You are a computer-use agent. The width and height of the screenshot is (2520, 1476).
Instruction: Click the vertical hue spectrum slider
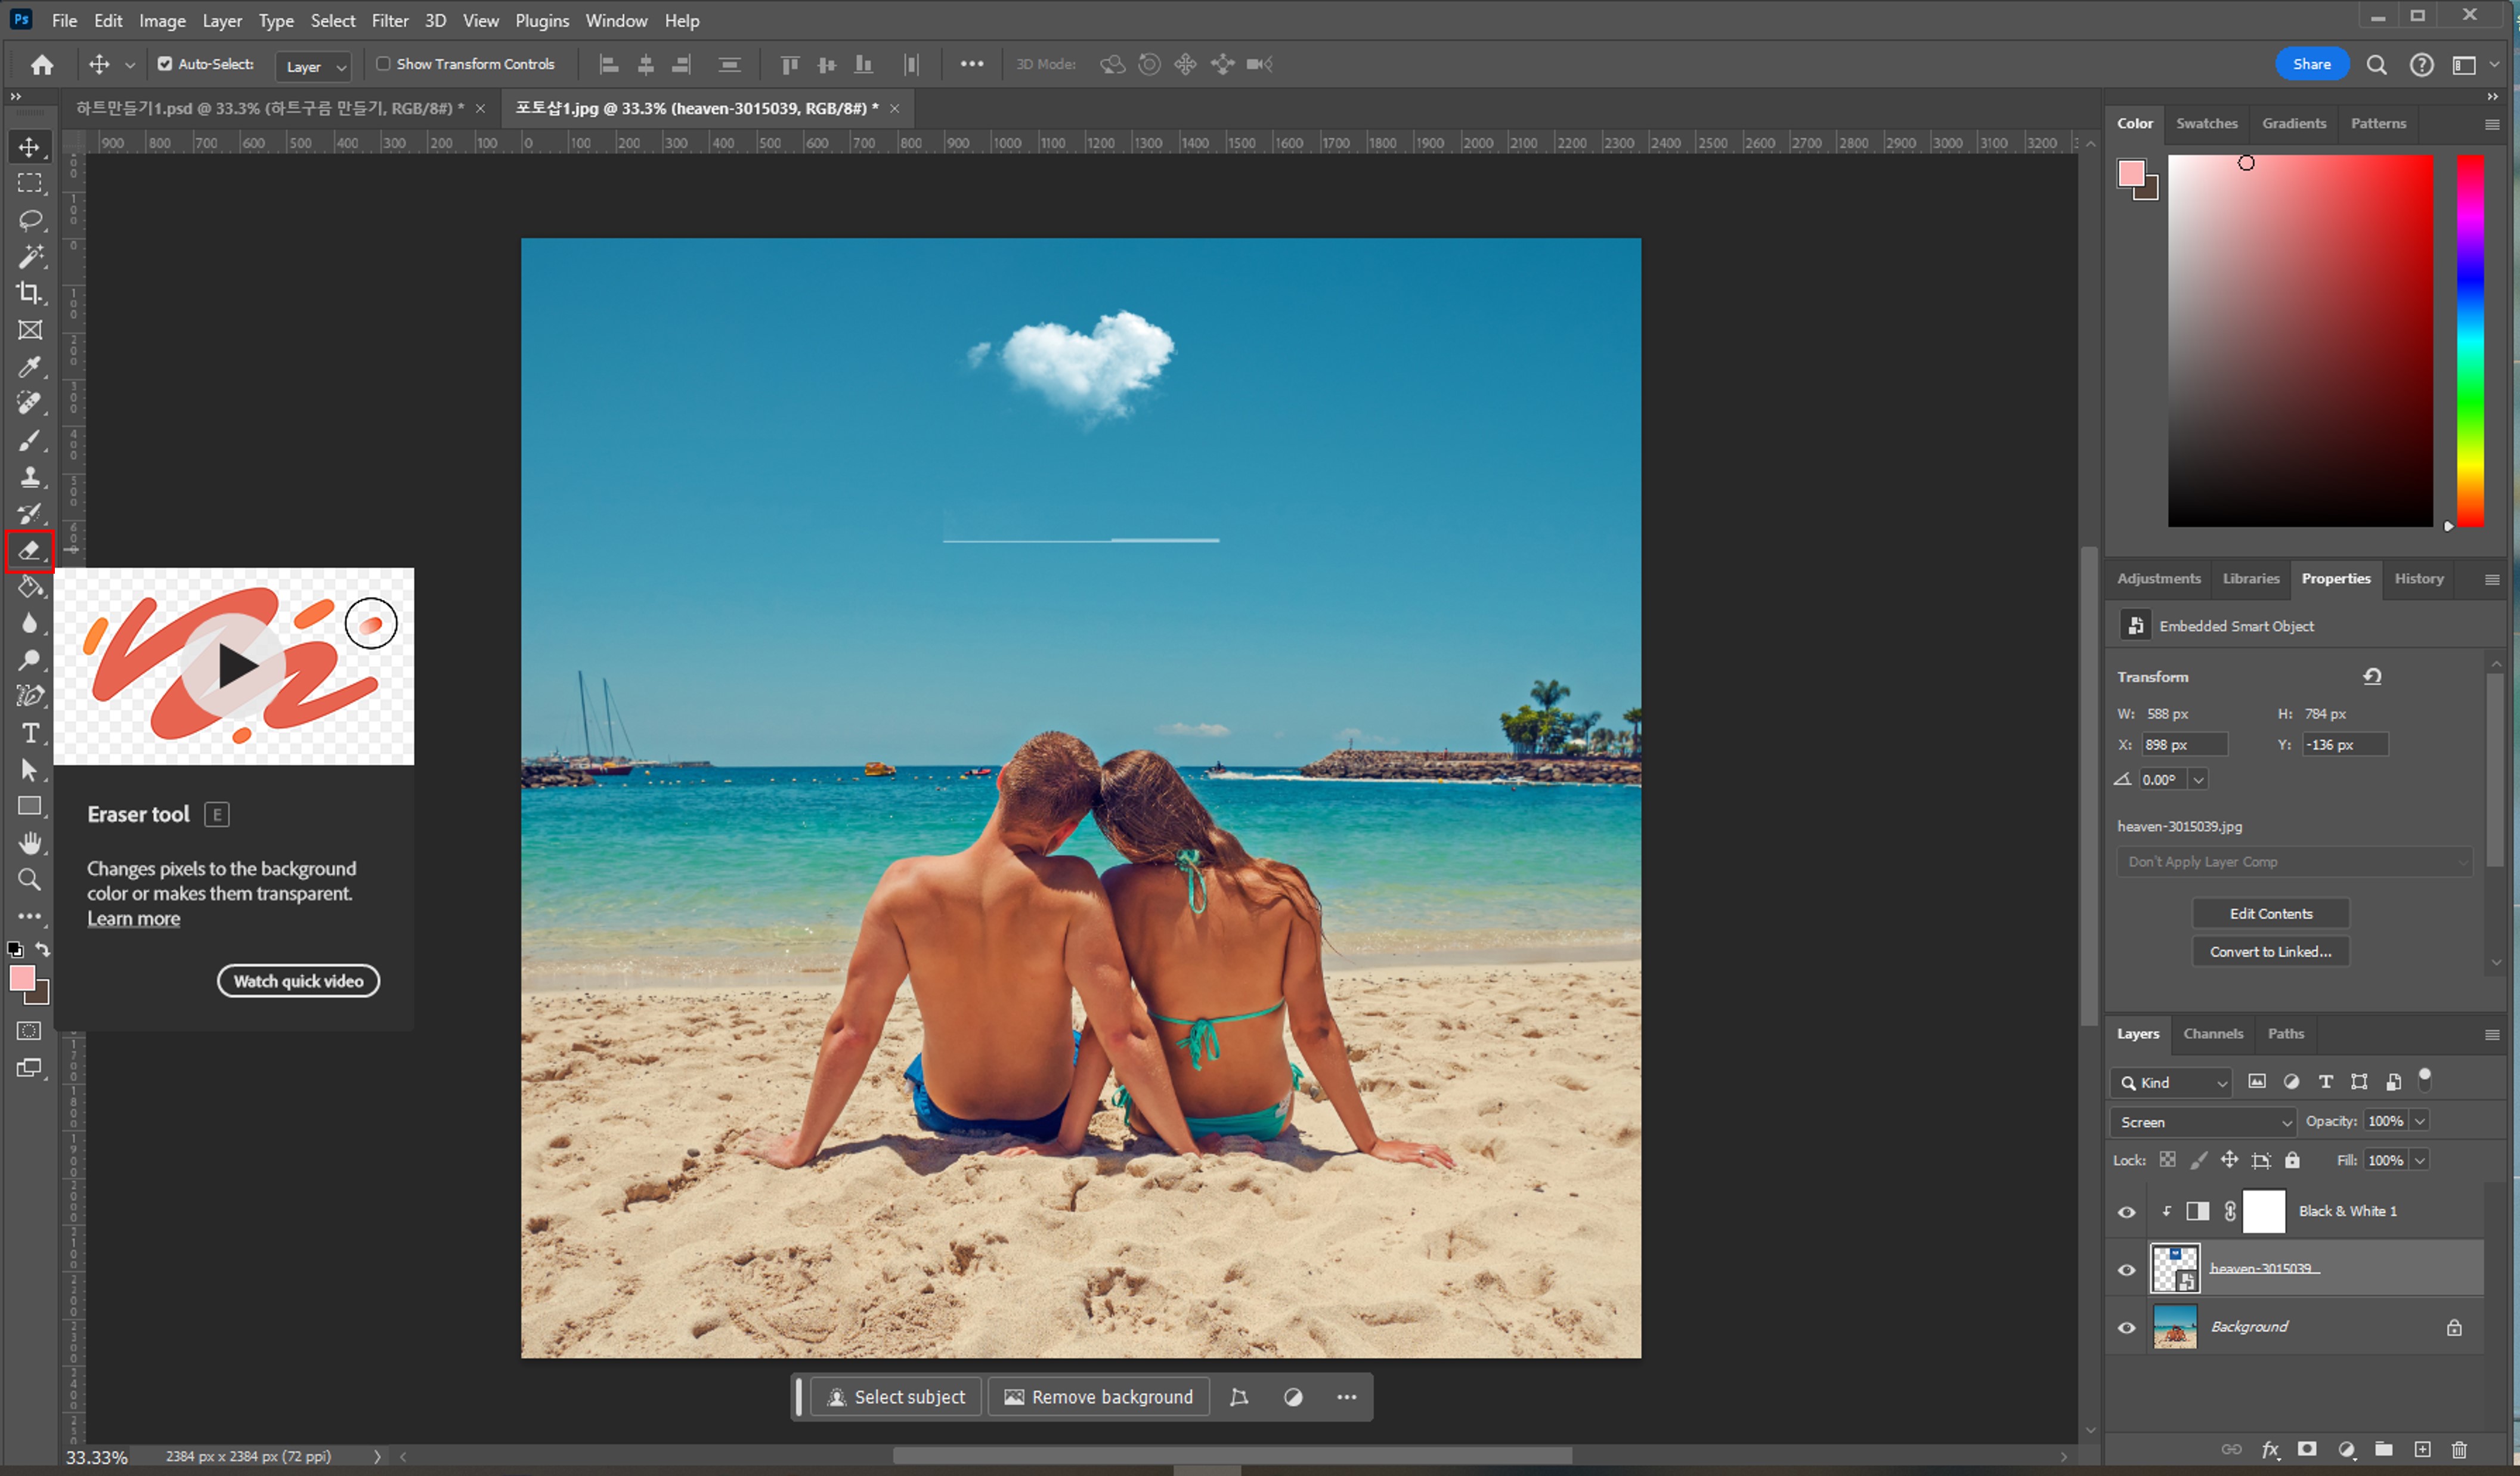tap(2470, 340)
